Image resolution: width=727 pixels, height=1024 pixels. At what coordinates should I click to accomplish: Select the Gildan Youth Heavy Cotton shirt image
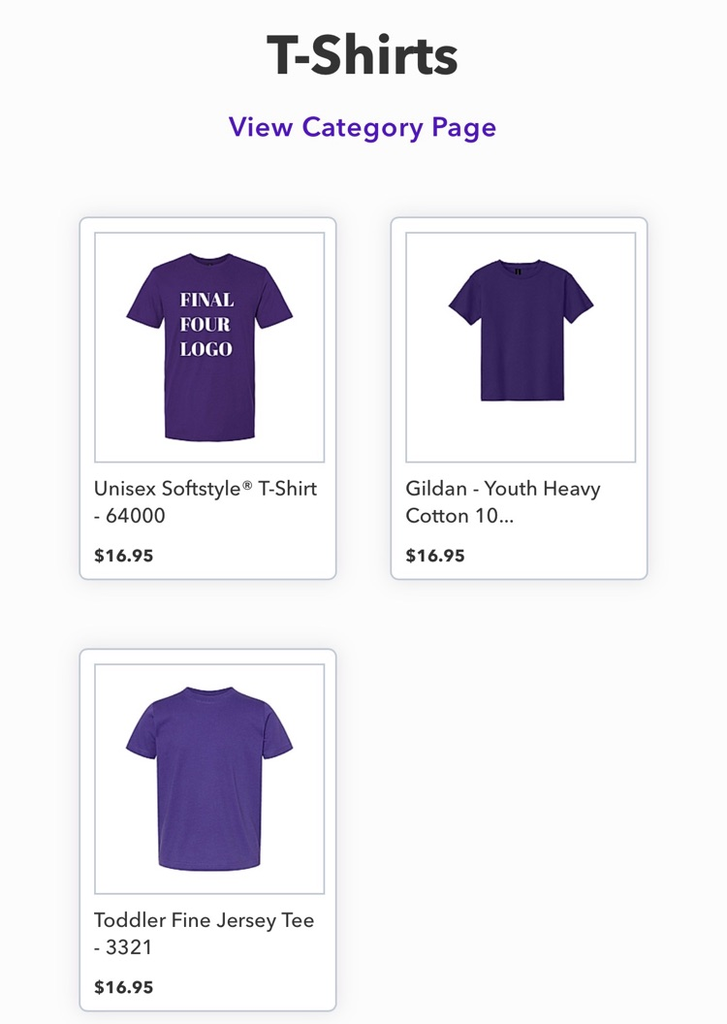(520, 347)
